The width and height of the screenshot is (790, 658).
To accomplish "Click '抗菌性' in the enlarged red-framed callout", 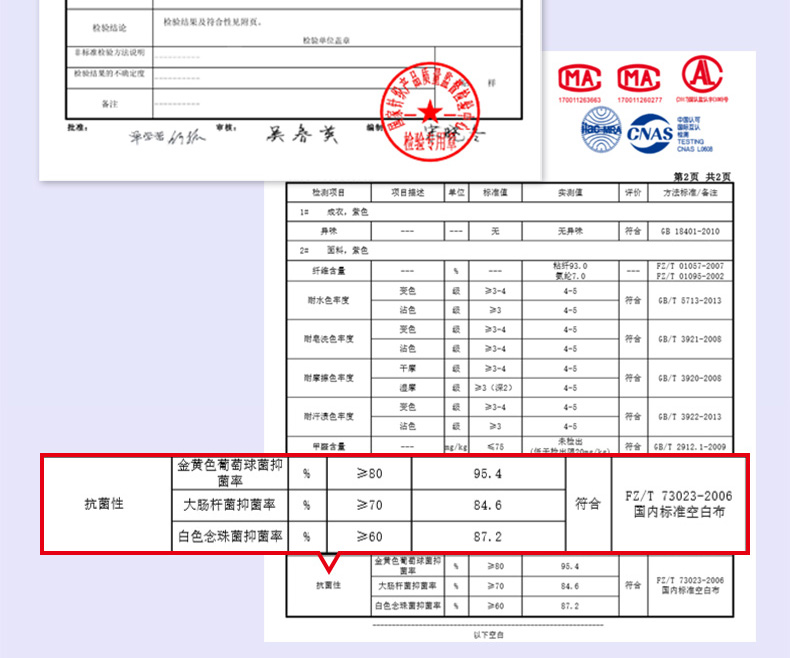I will click(104, 504).
